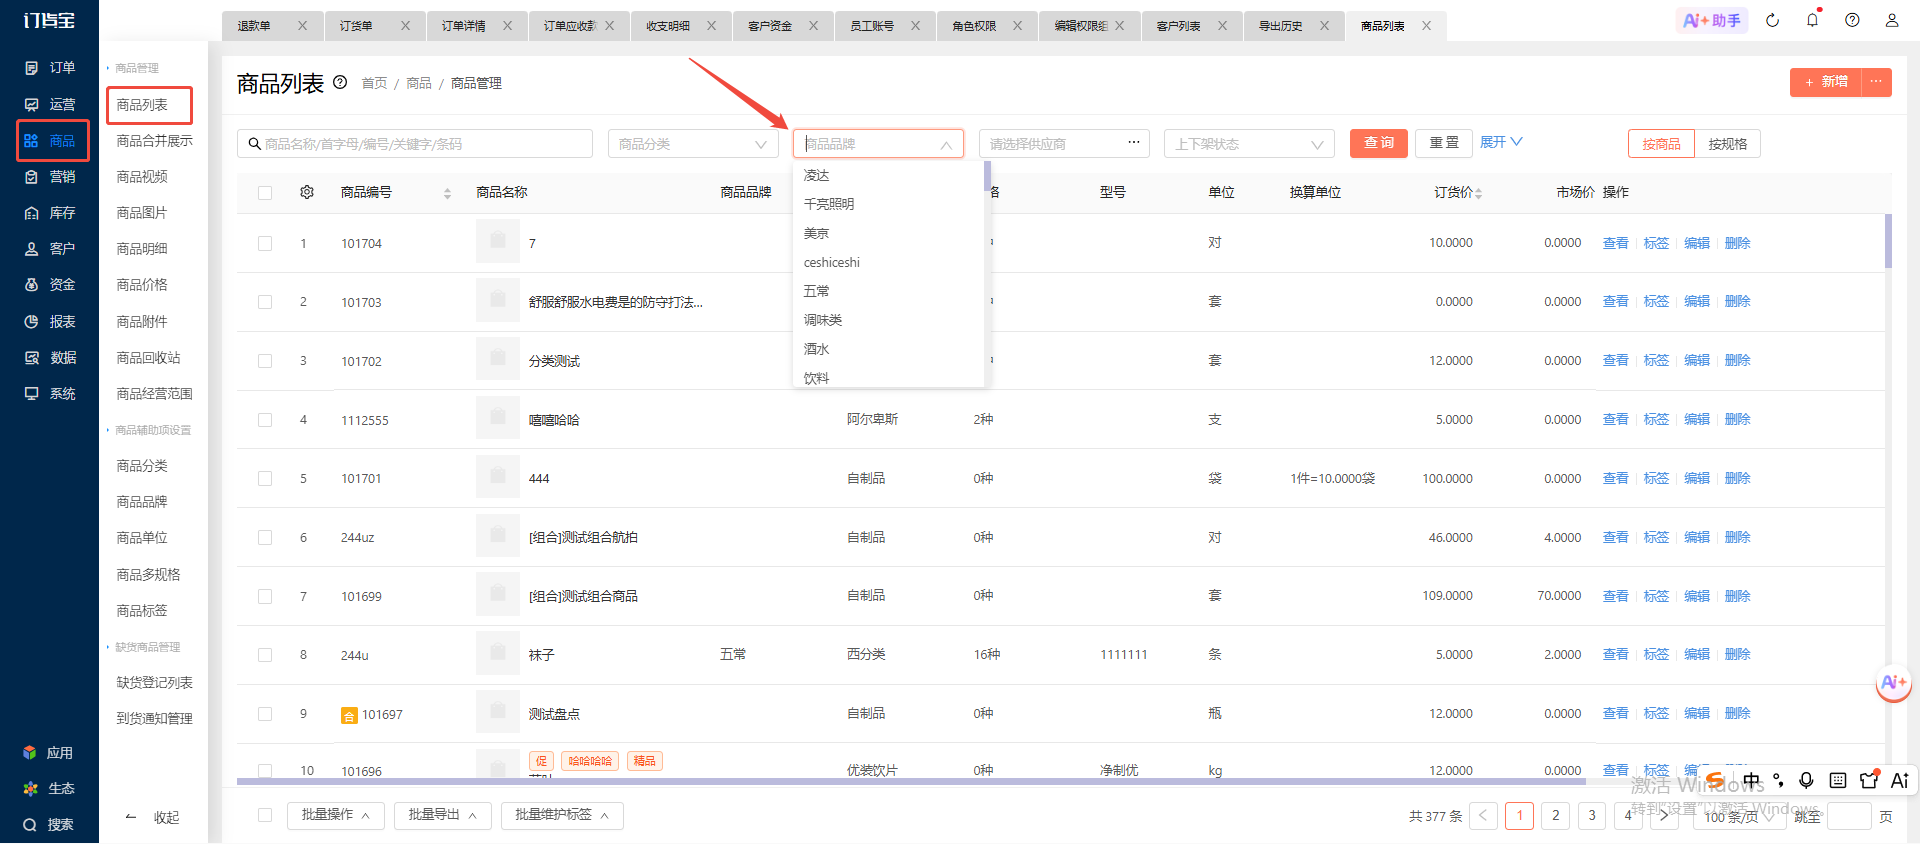Switch view to 按规格
The image size is (1920, 844).
[x=1727, y=144]
